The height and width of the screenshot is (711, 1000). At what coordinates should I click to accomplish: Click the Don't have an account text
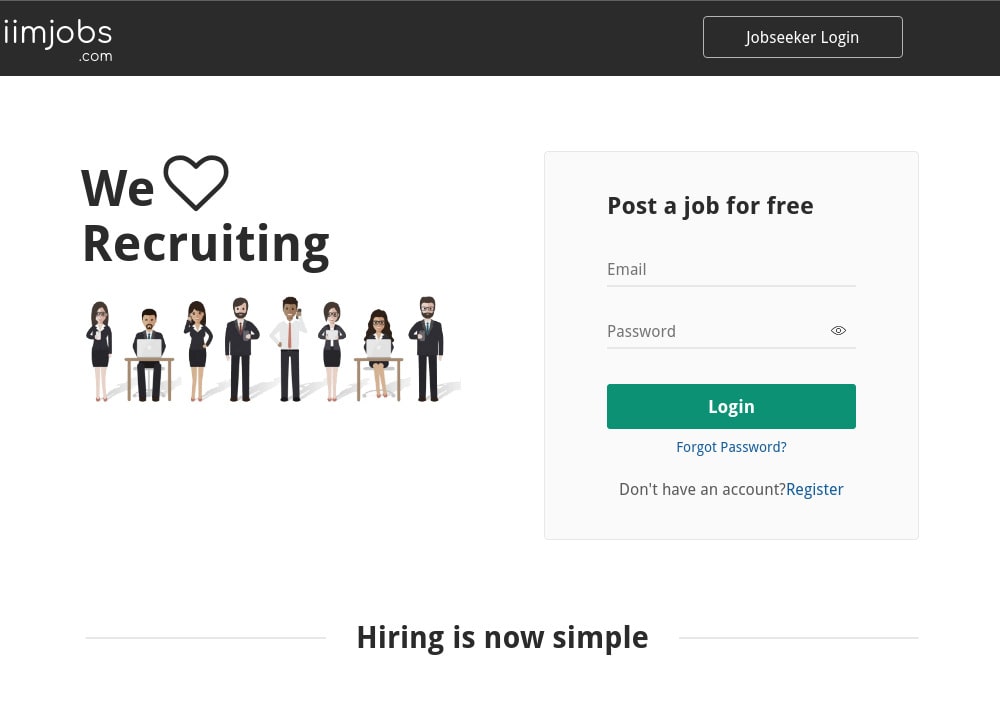(x=701, y=489)
